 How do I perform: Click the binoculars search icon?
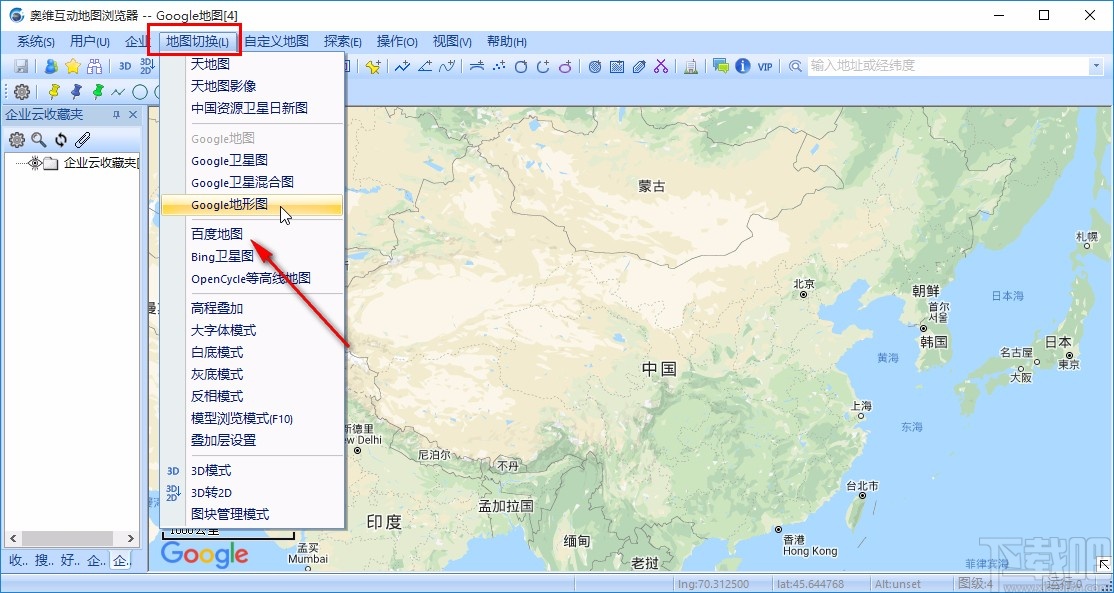pyautogui.click(x=94, y=66)
